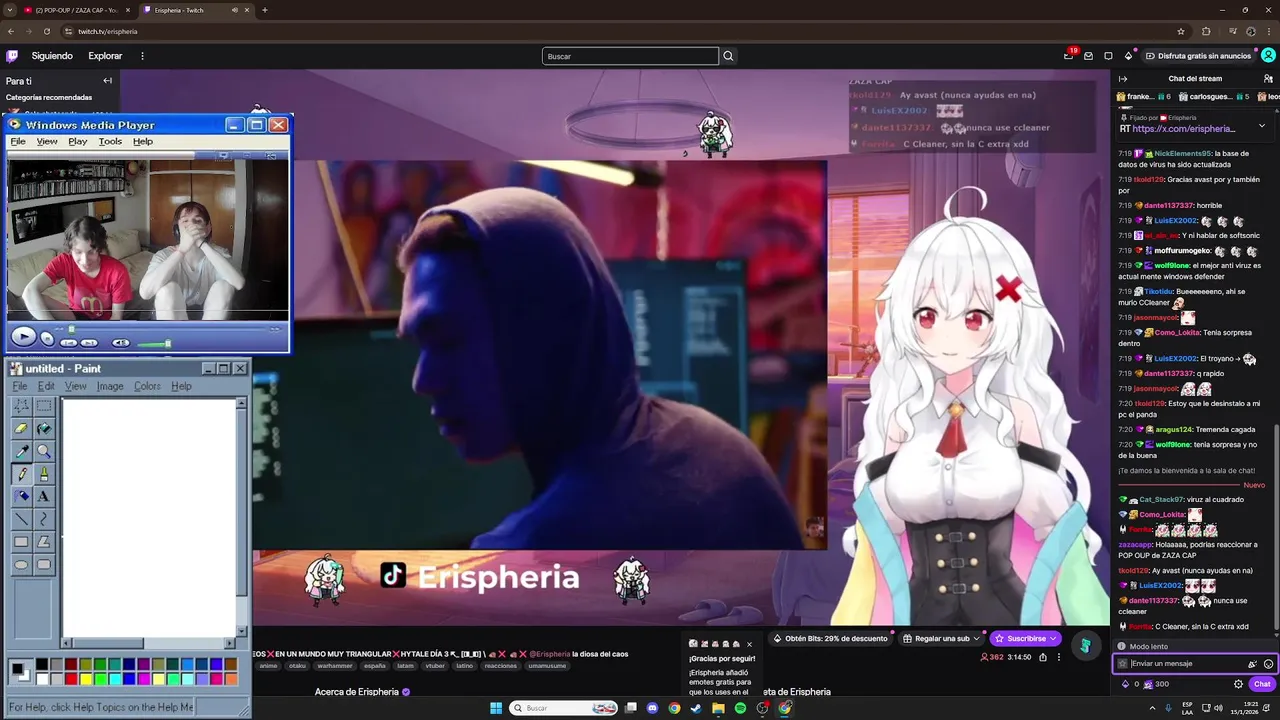The width and height of the screenshot is (1280, 720).
Task: Open the Siguiendo page on Twitch
Action: pos(52,56)
